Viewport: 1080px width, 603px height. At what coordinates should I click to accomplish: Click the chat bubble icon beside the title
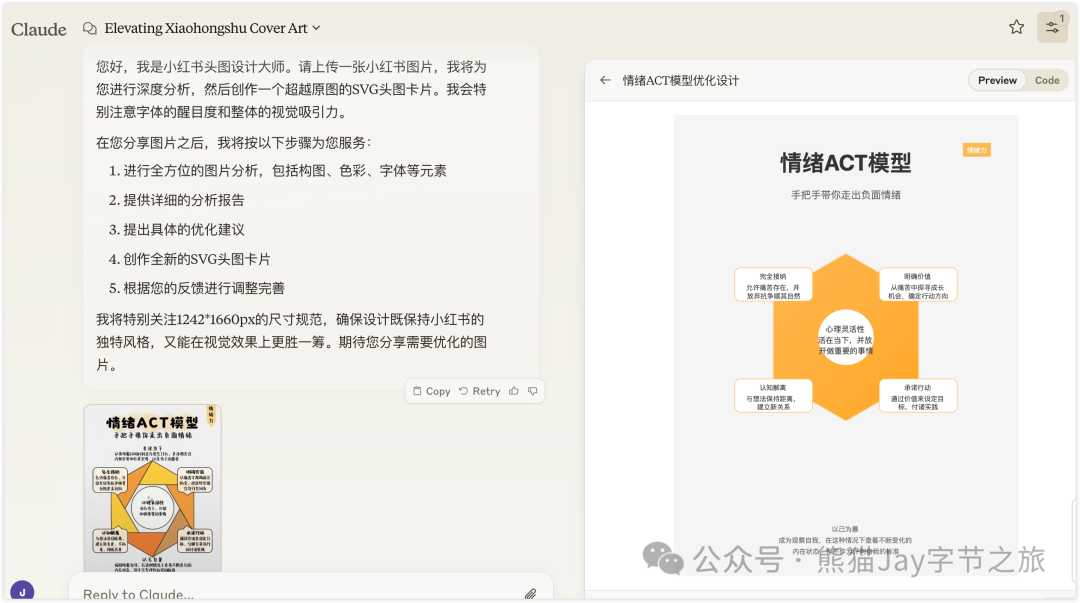point(90,28)
